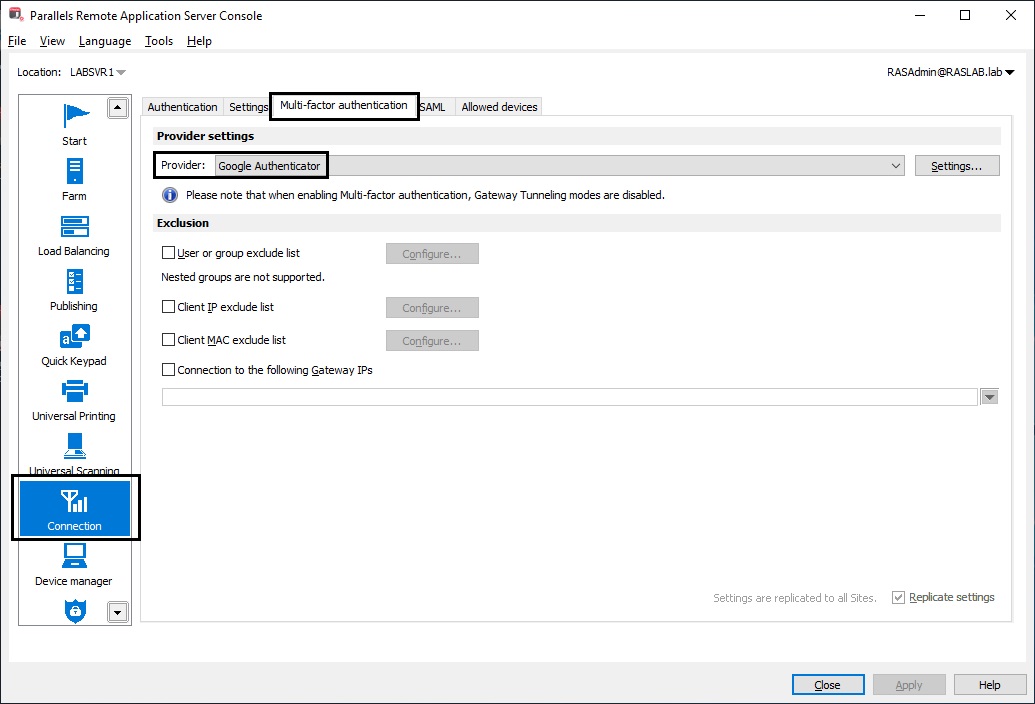Open the RASAdmin@RASLAB.lab account menu
The image size is (1035, 704).
click(951, 72)
